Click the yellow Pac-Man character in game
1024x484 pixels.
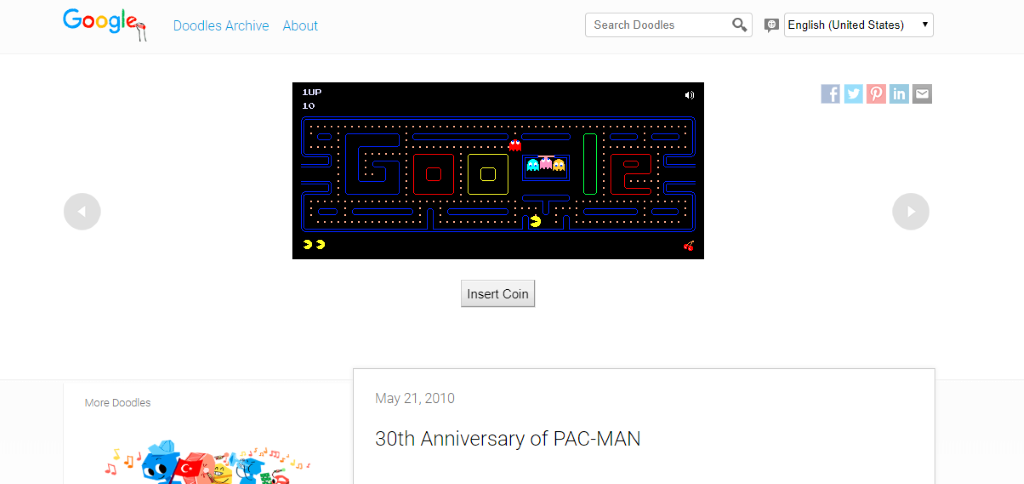pos(536,221)
